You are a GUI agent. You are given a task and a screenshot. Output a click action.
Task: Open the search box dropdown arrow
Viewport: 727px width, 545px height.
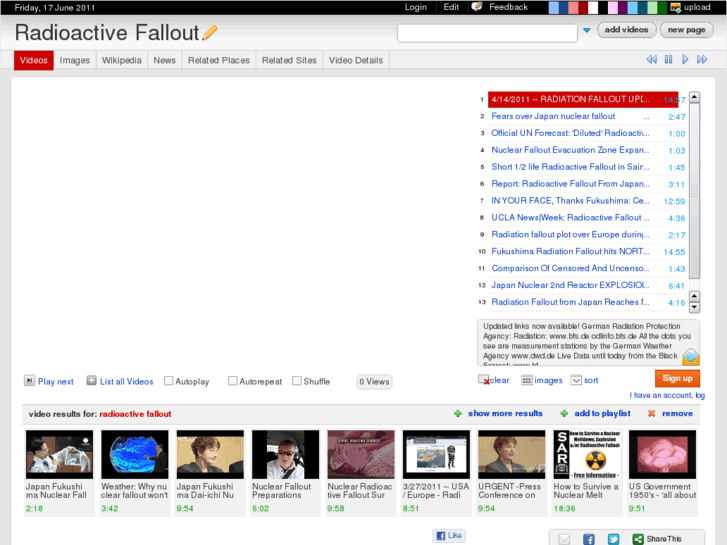tap(586, 31)
